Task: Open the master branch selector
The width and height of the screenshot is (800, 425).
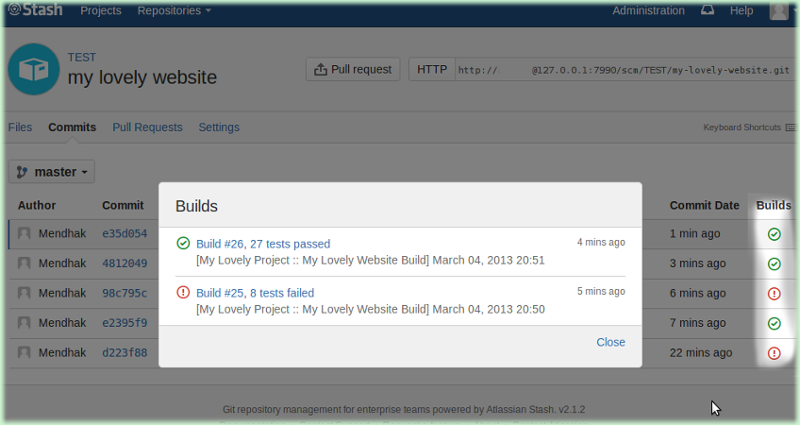Action: pyautogui.click(x=52, y=172)
